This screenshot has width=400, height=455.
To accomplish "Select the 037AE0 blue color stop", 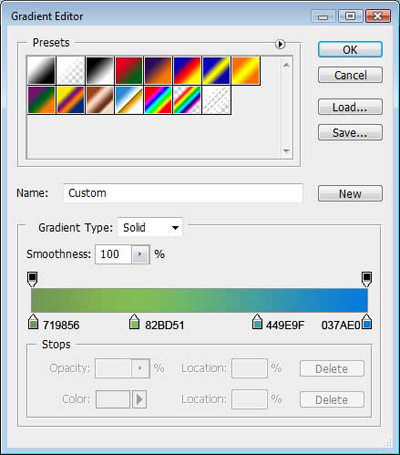I will click(367, 322).
